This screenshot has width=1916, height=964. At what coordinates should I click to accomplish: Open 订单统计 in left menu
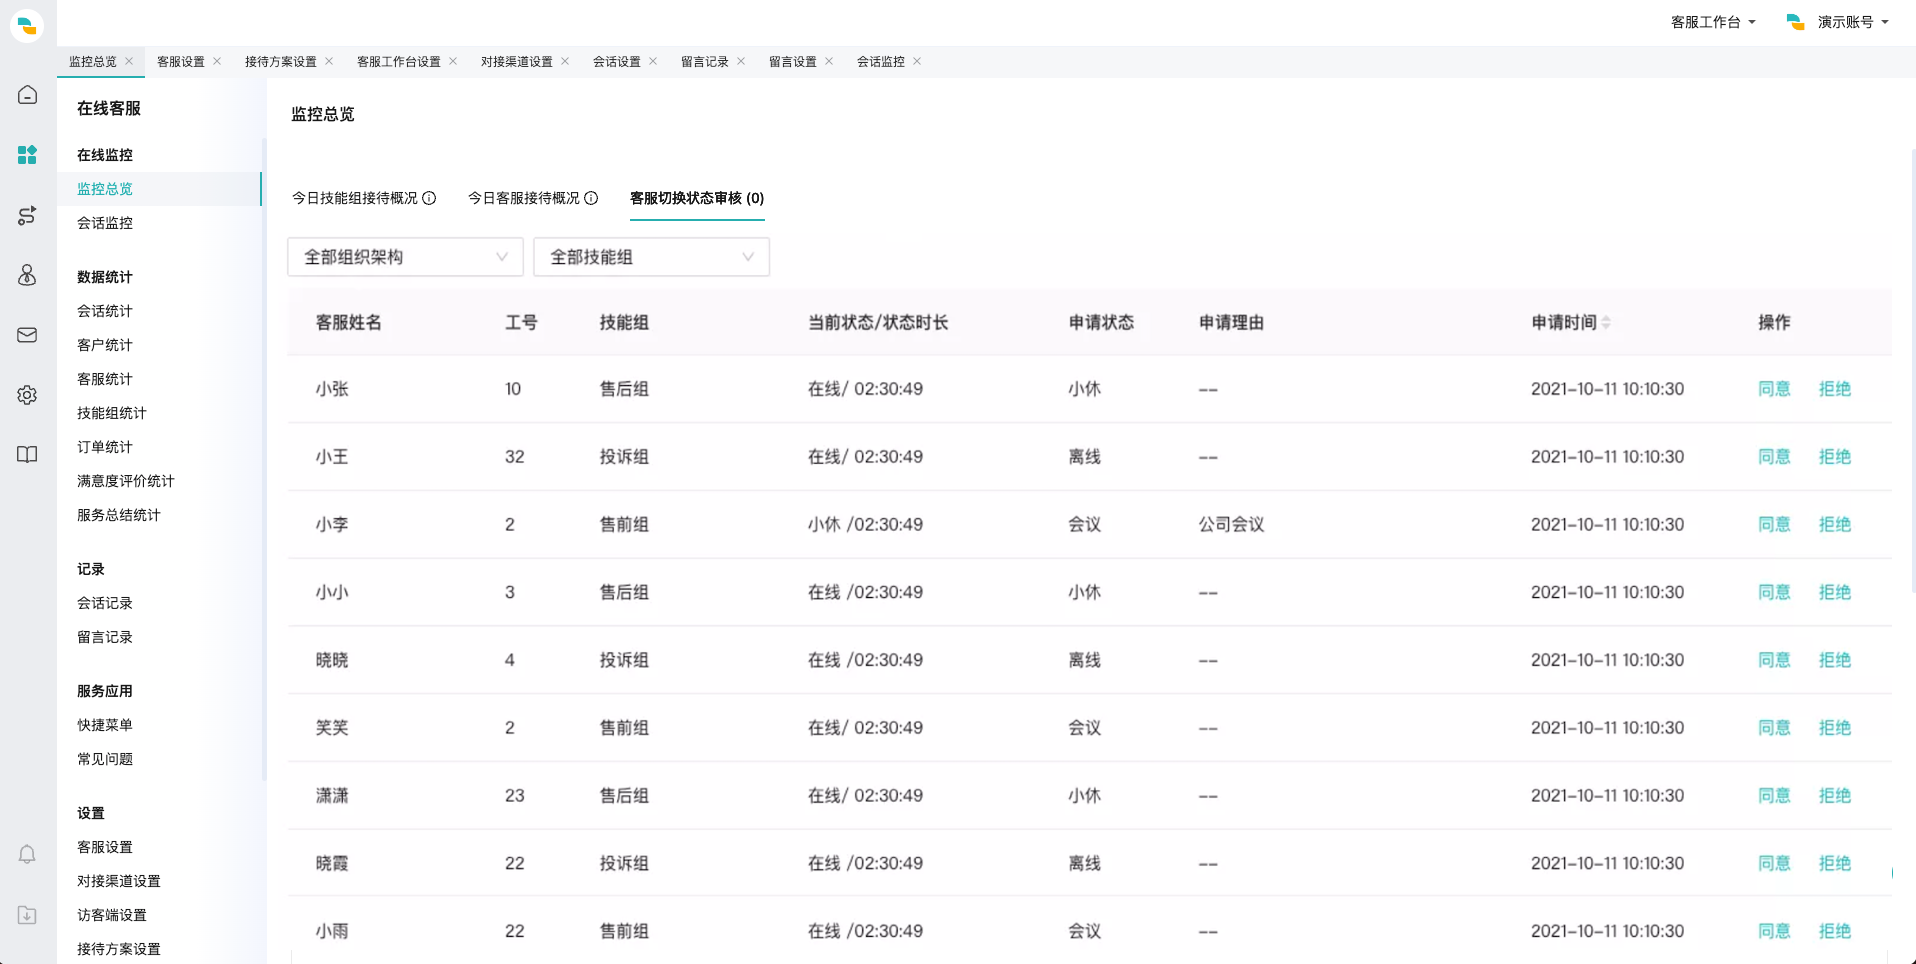[x=105, y=447]
